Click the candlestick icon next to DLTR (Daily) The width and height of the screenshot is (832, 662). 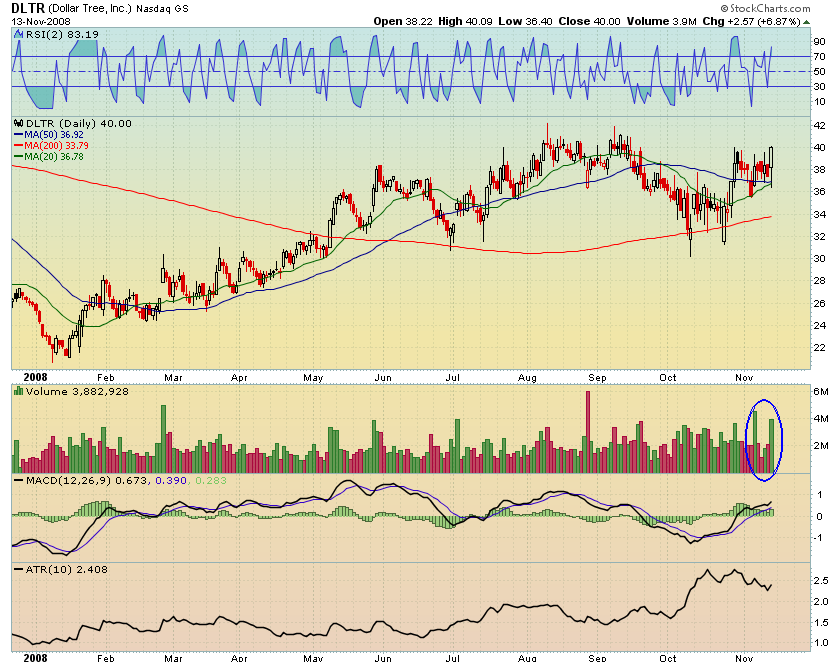tap(19, 124)
